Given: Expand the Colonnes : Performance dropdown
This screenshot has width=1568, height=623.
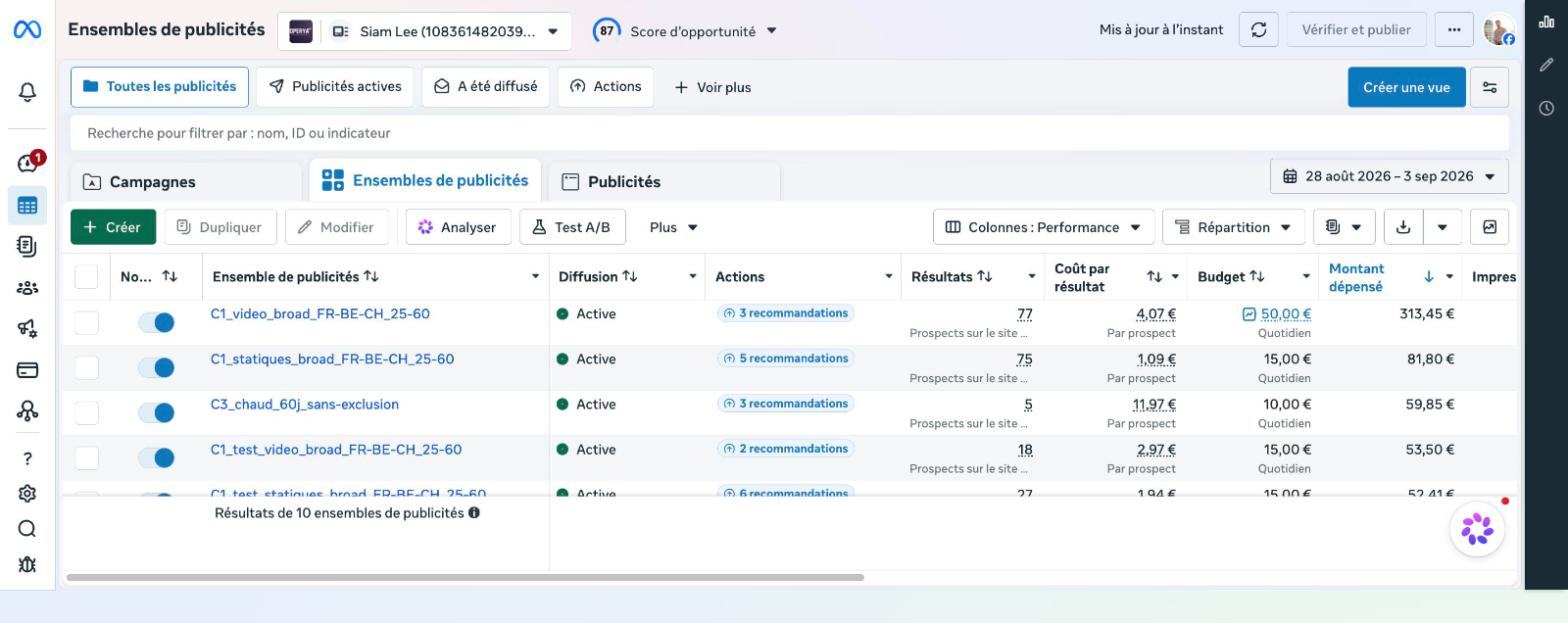Looking at the screenshot, I should [1043, 227].
